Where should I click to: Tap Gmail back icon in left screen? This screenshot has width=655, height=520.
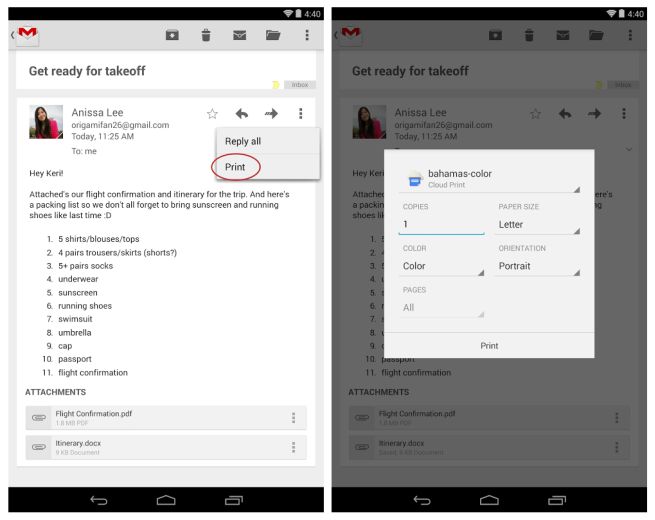[x=25, y=36]
